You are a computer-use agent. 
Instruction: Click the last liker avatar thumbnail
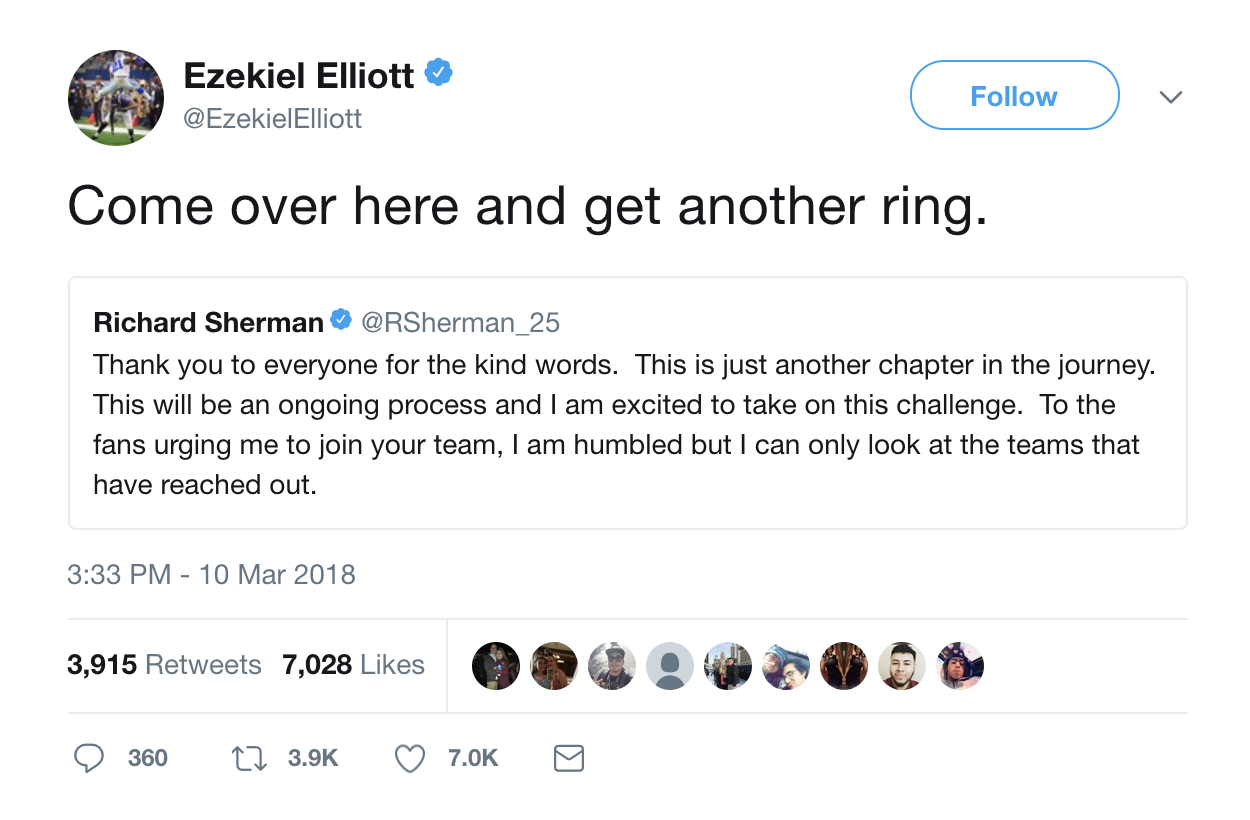coord(960,666)
